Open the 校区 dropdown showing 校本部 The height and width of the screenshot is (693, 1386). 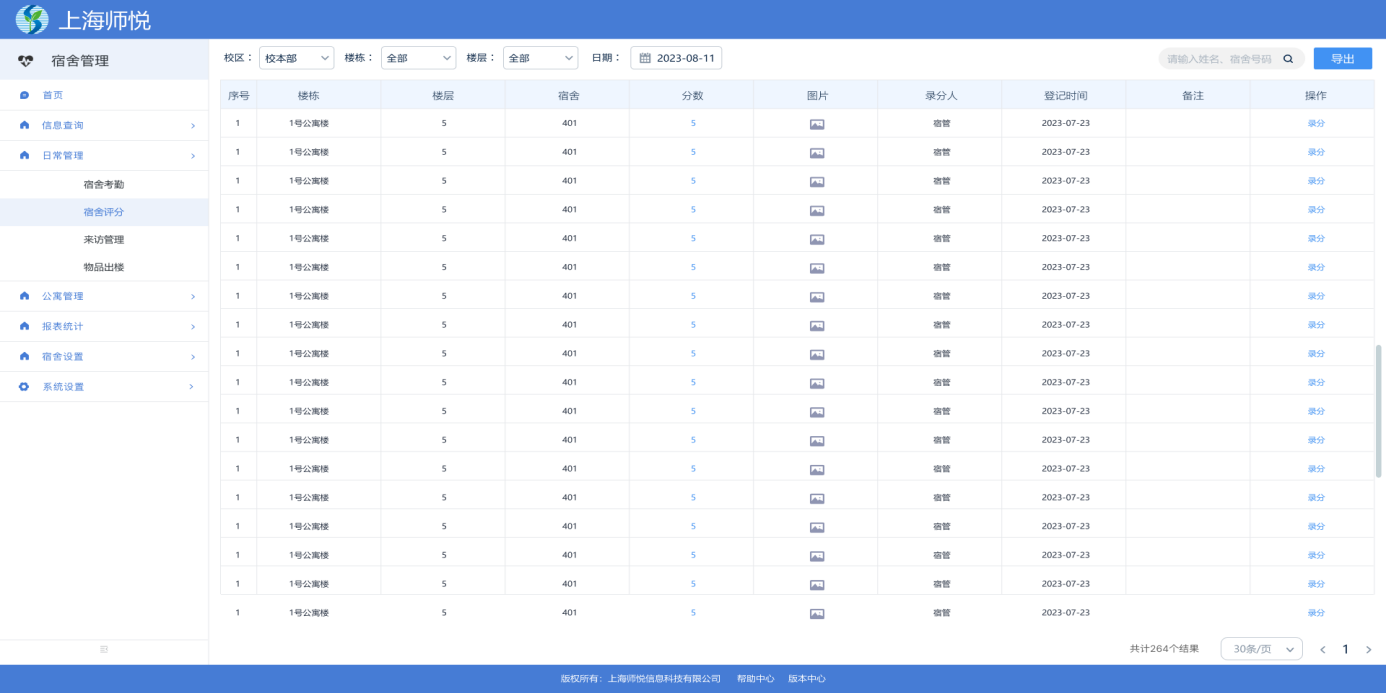point(296,57)
